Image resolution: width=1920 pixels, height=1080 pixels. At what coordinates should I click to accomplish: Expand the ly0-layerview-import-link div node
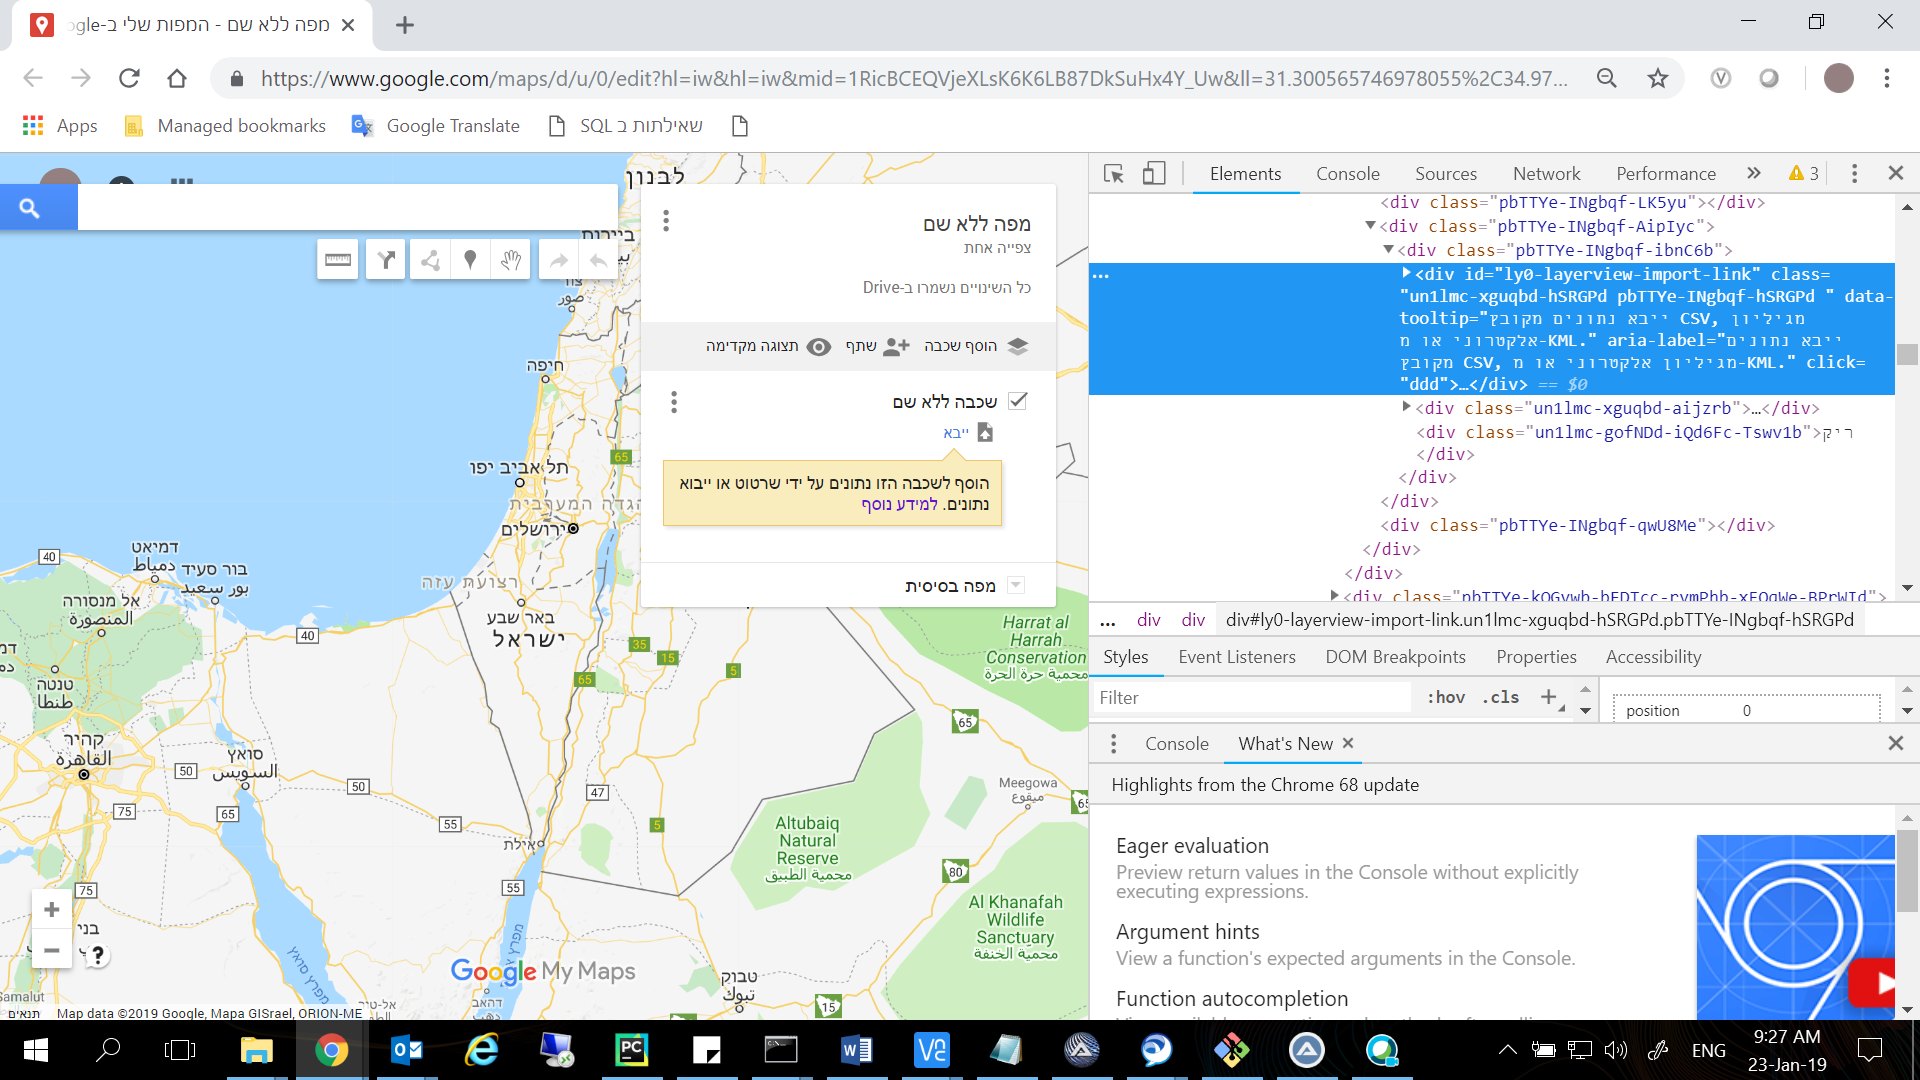[x=1406, y=273]
